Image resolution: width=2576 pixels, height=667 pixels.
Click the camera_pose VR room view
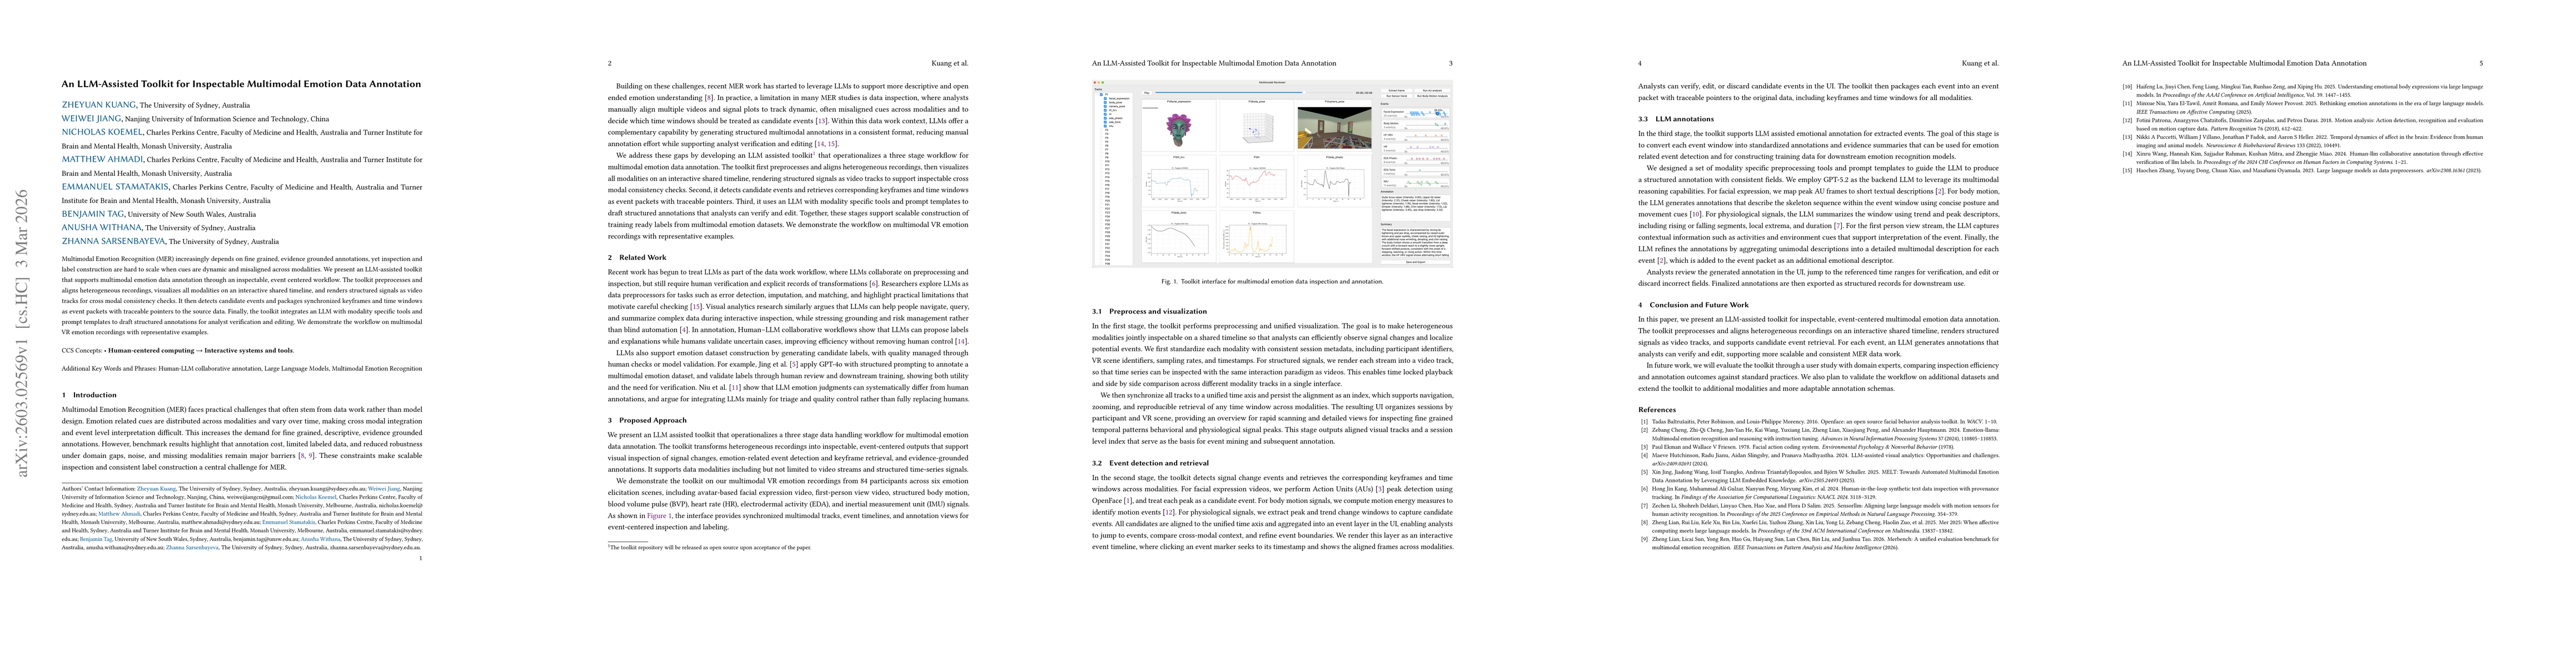click(1335, 128)
